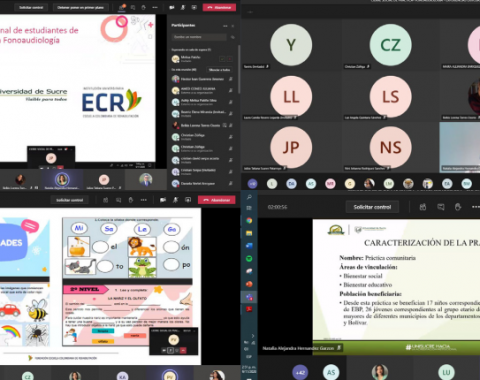This screenshot has width=480, height=380.
Task: Show hidden system tray icons chevron
Action: pyautogui.click(x=253, y=336)
